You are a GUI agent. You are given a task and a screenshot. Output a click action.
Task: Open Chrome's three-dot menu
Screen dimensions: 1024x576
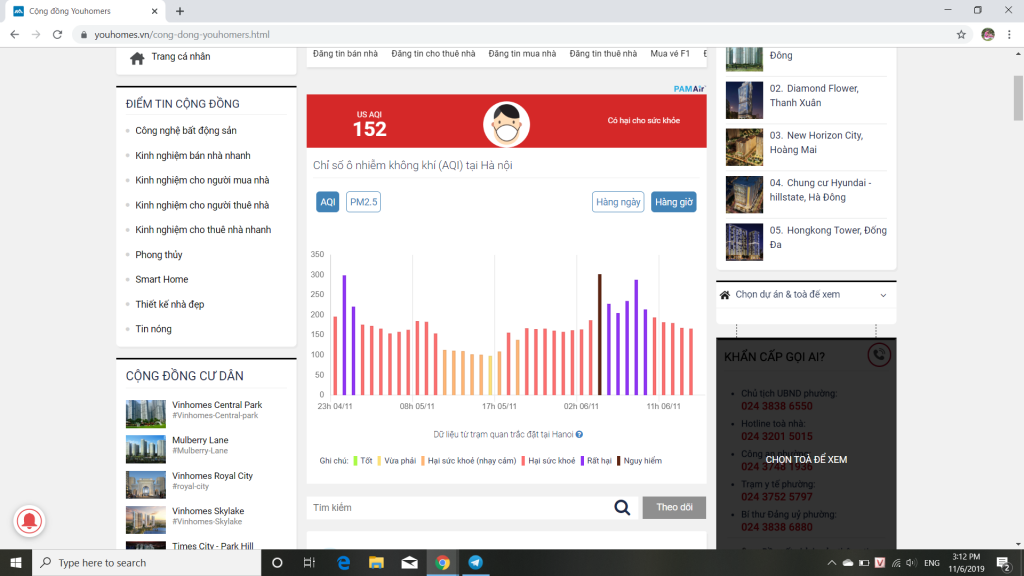(x=1009, y=35)
